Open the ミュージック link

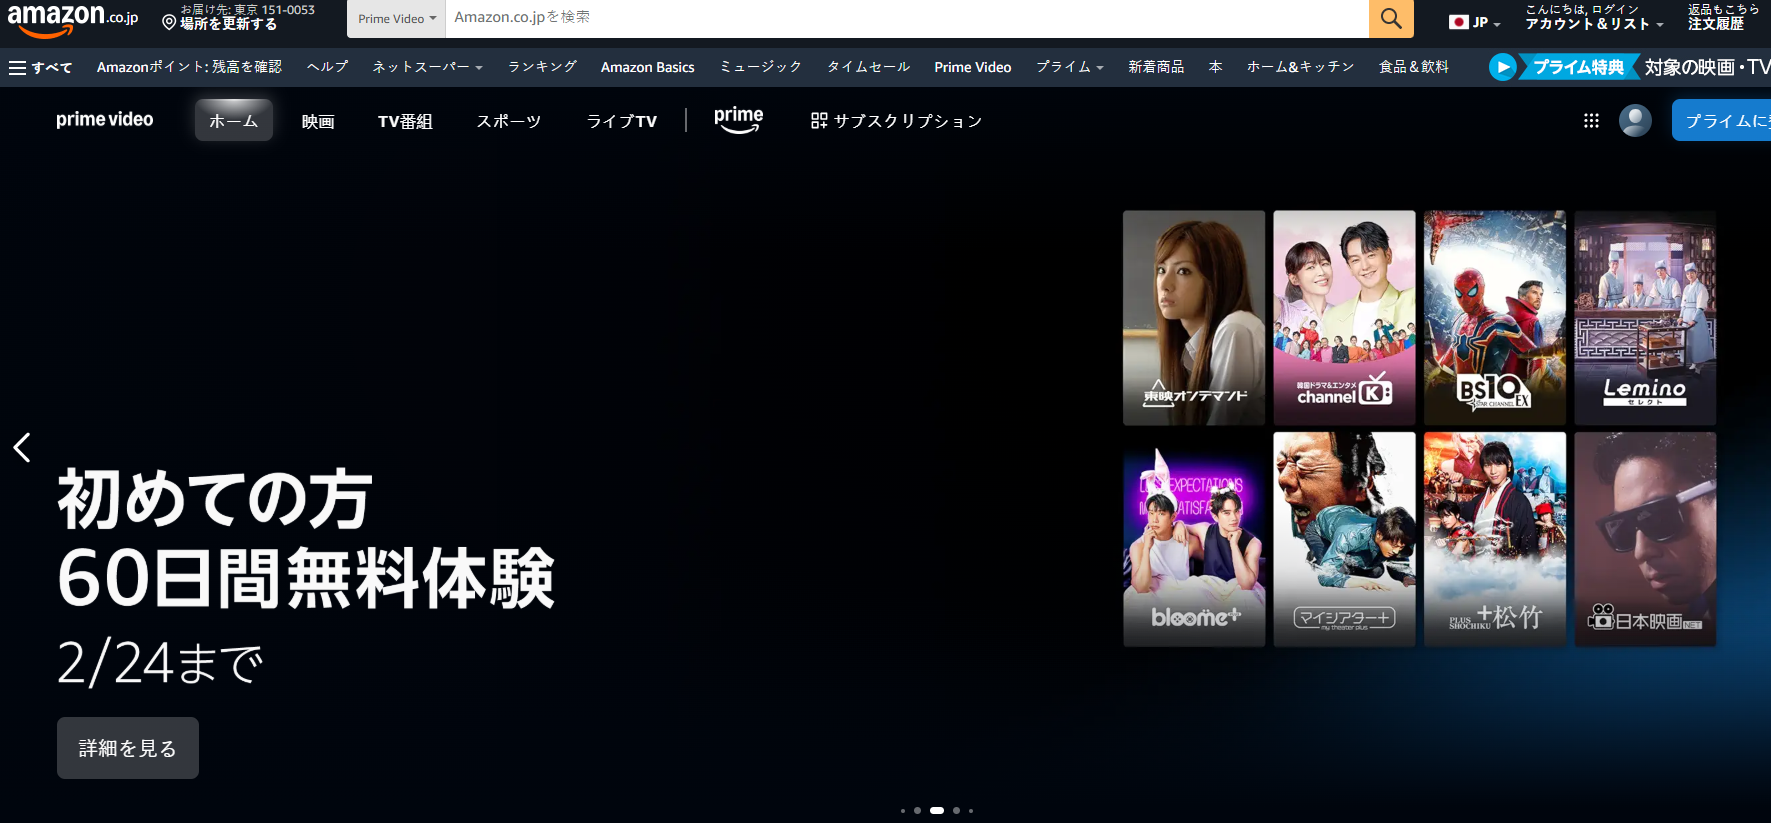pyautogui.click(x=761, y=67)
